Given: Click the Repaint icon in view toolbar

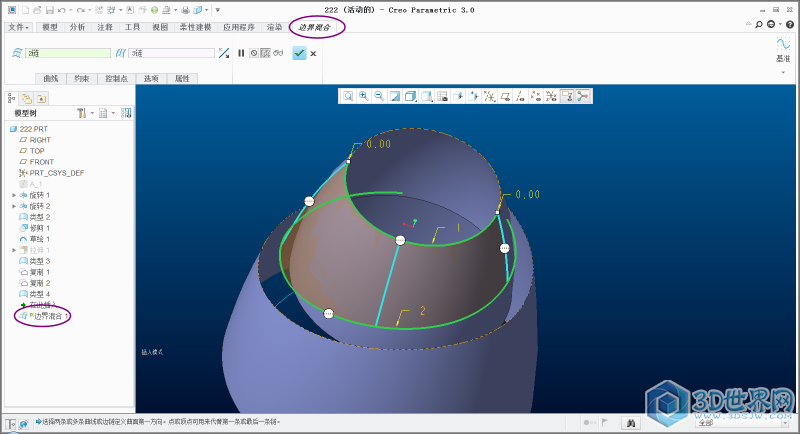Looking at the screenshot, I should coord(395,96).
